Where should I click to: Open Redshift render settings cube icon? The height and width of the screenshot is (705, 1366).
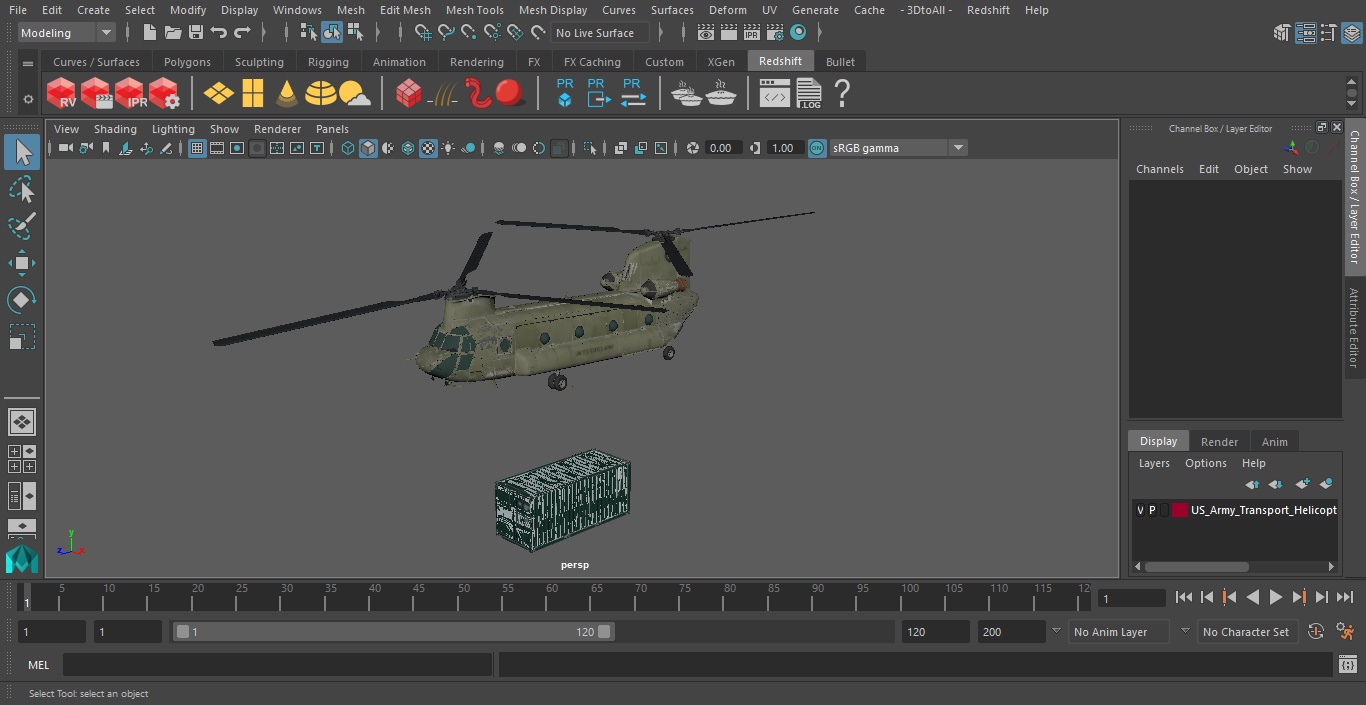click(164, 94)
